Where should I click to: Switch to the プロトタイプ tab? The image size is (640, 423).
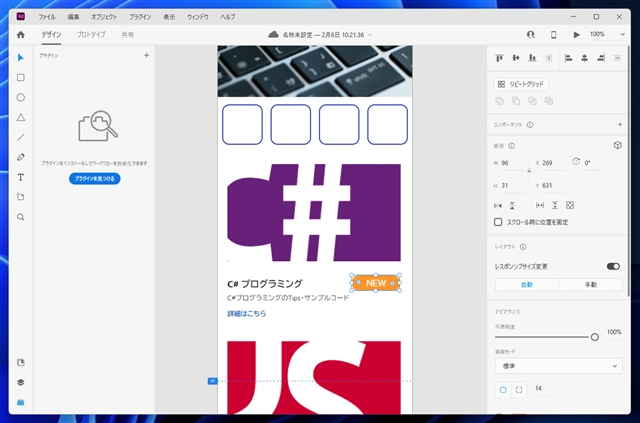tap(91, 35)
